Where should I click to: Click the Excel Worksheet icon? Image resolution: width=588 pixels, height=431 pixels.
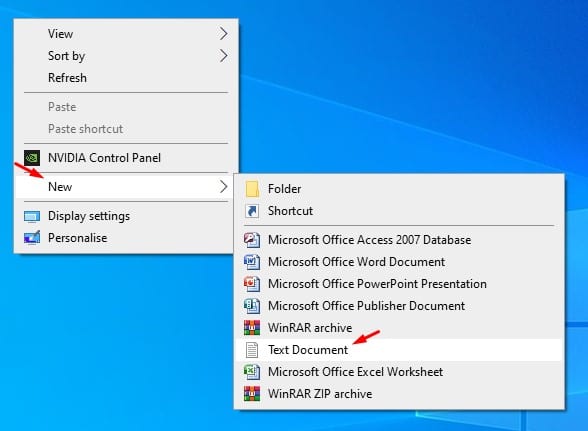[252, 372]
